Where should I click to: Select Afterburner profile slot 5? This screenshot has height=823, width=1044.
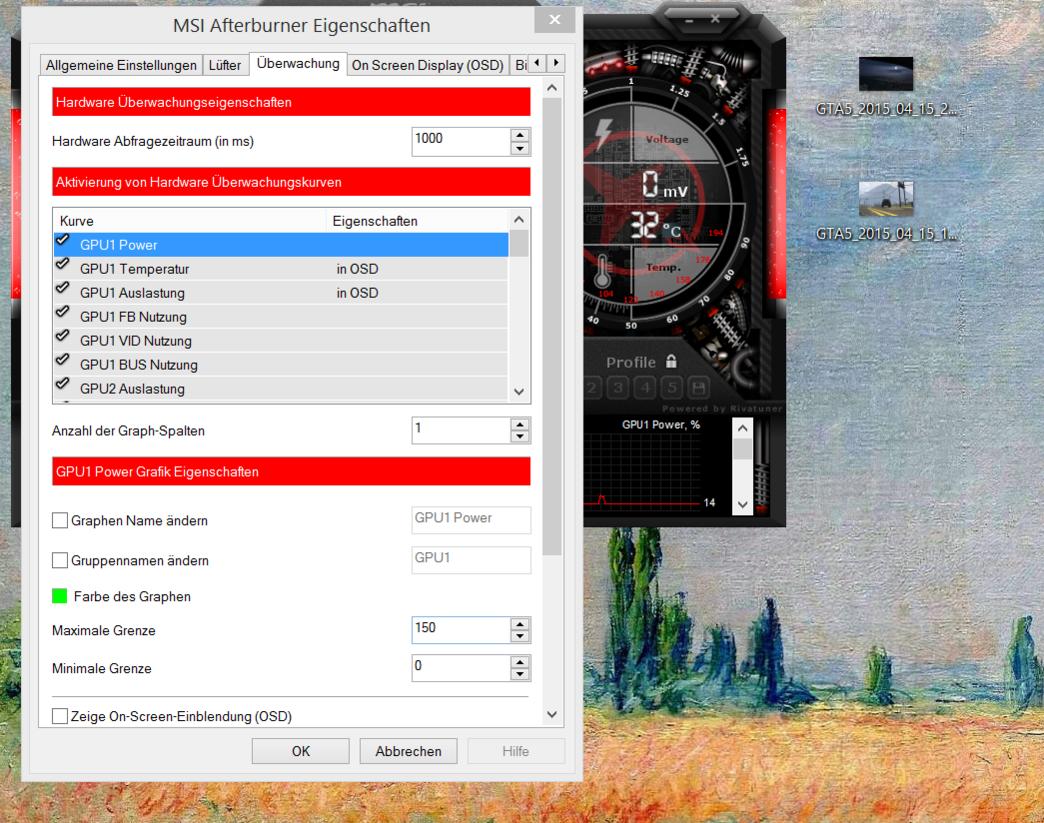(672, 388)
